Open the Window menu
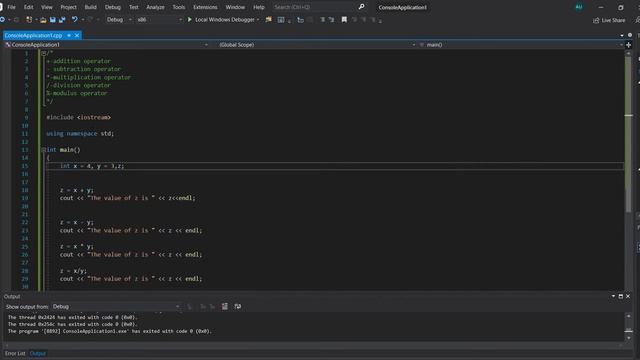Viewport: 640px width, 360px height. (235, 7)
